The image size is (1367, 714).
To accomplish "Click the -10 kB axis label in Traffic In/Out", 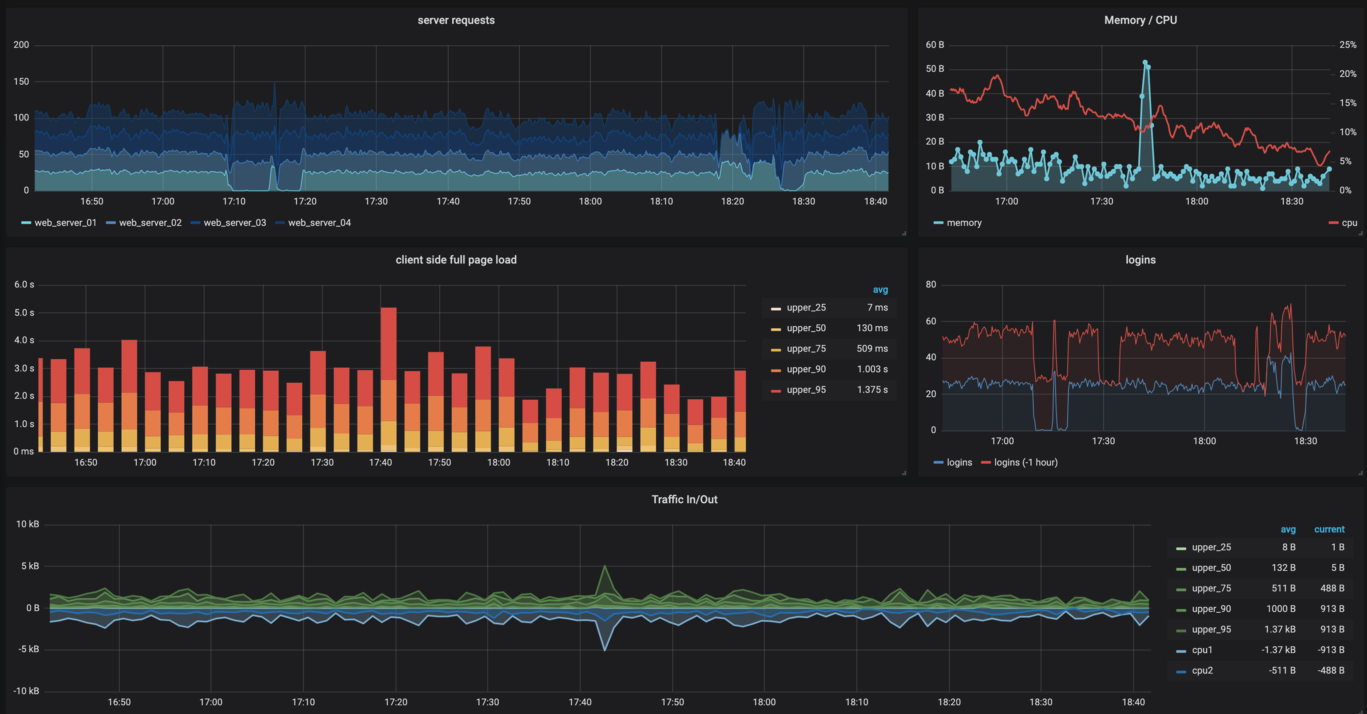I will [25, 691].
